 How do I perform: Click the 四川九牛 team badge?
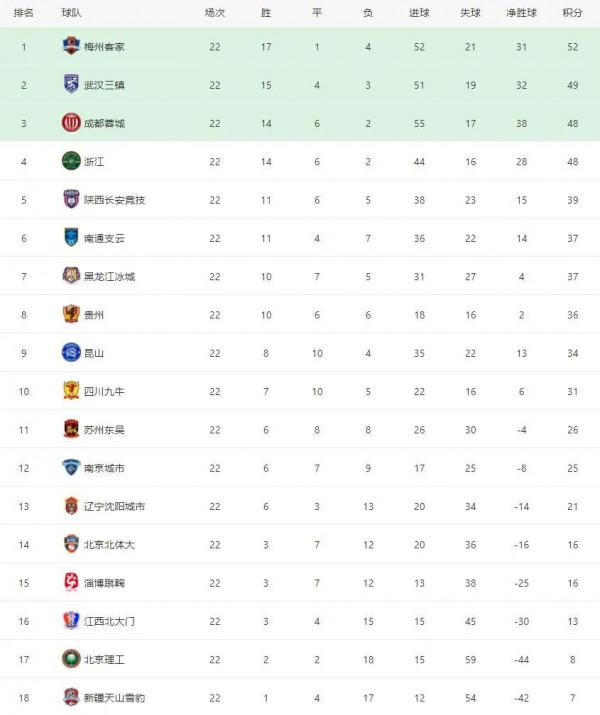pos(71,391)
